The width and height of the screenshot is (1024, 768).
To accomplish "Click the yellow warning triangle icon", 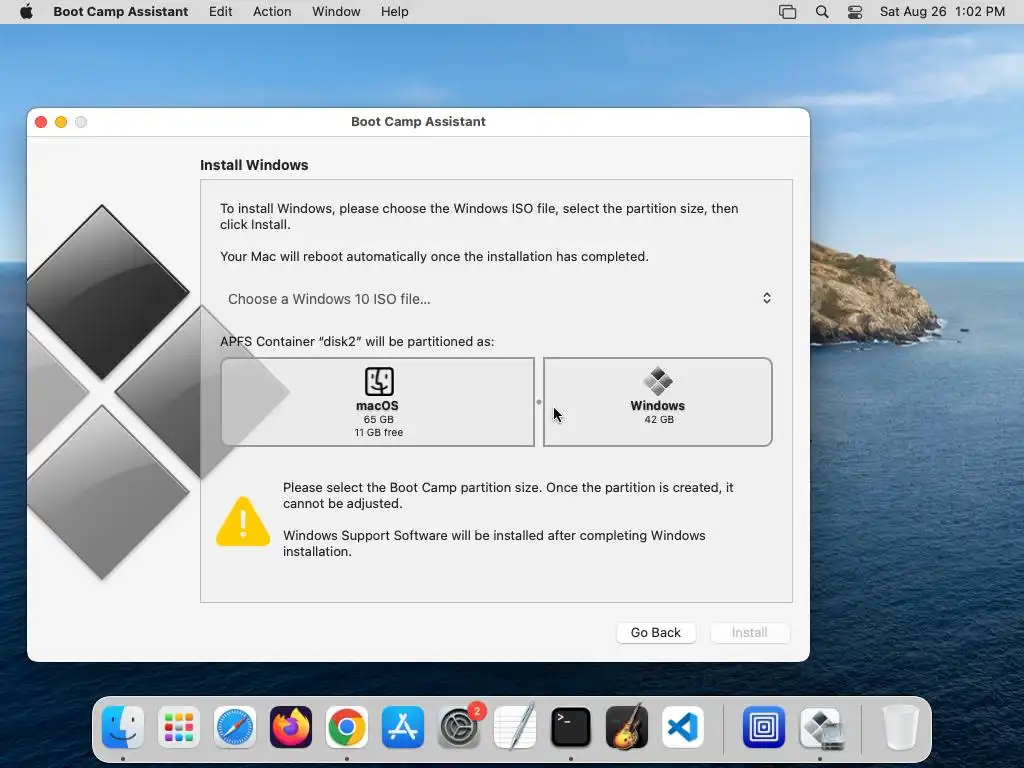I will pyautogui.click(x=243, y=521).
